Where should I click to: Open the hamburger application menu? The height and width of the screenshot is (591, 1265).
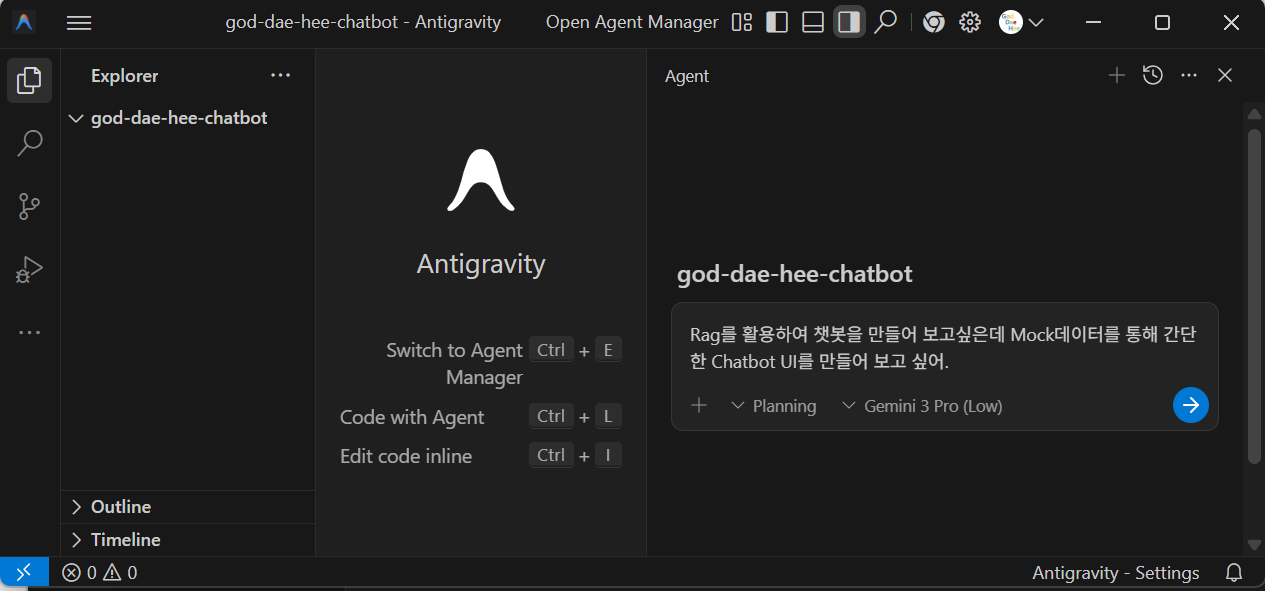(79, 22)
